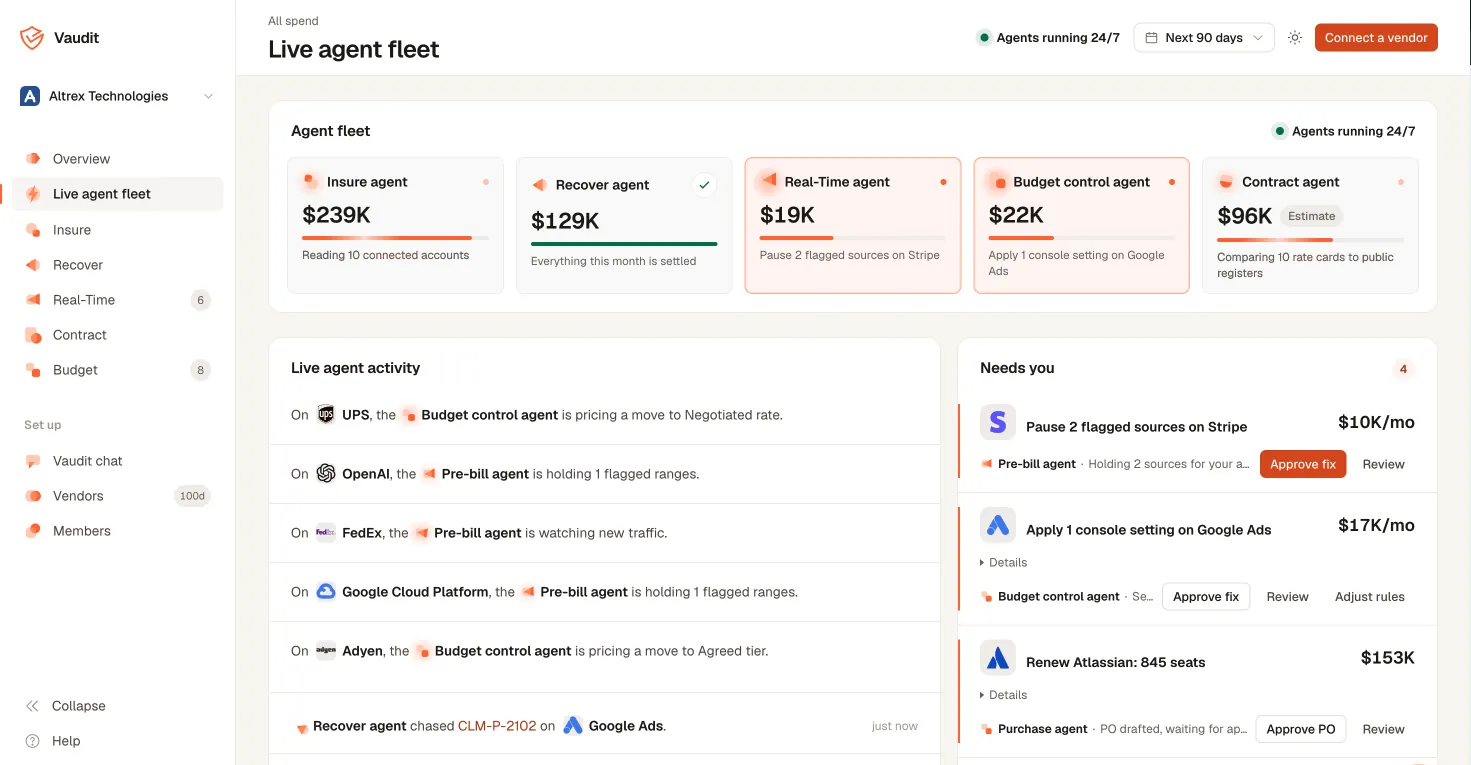The image size is (1471, 765).
Task: Open the Real-Time agent card
Action: [853, 225]
